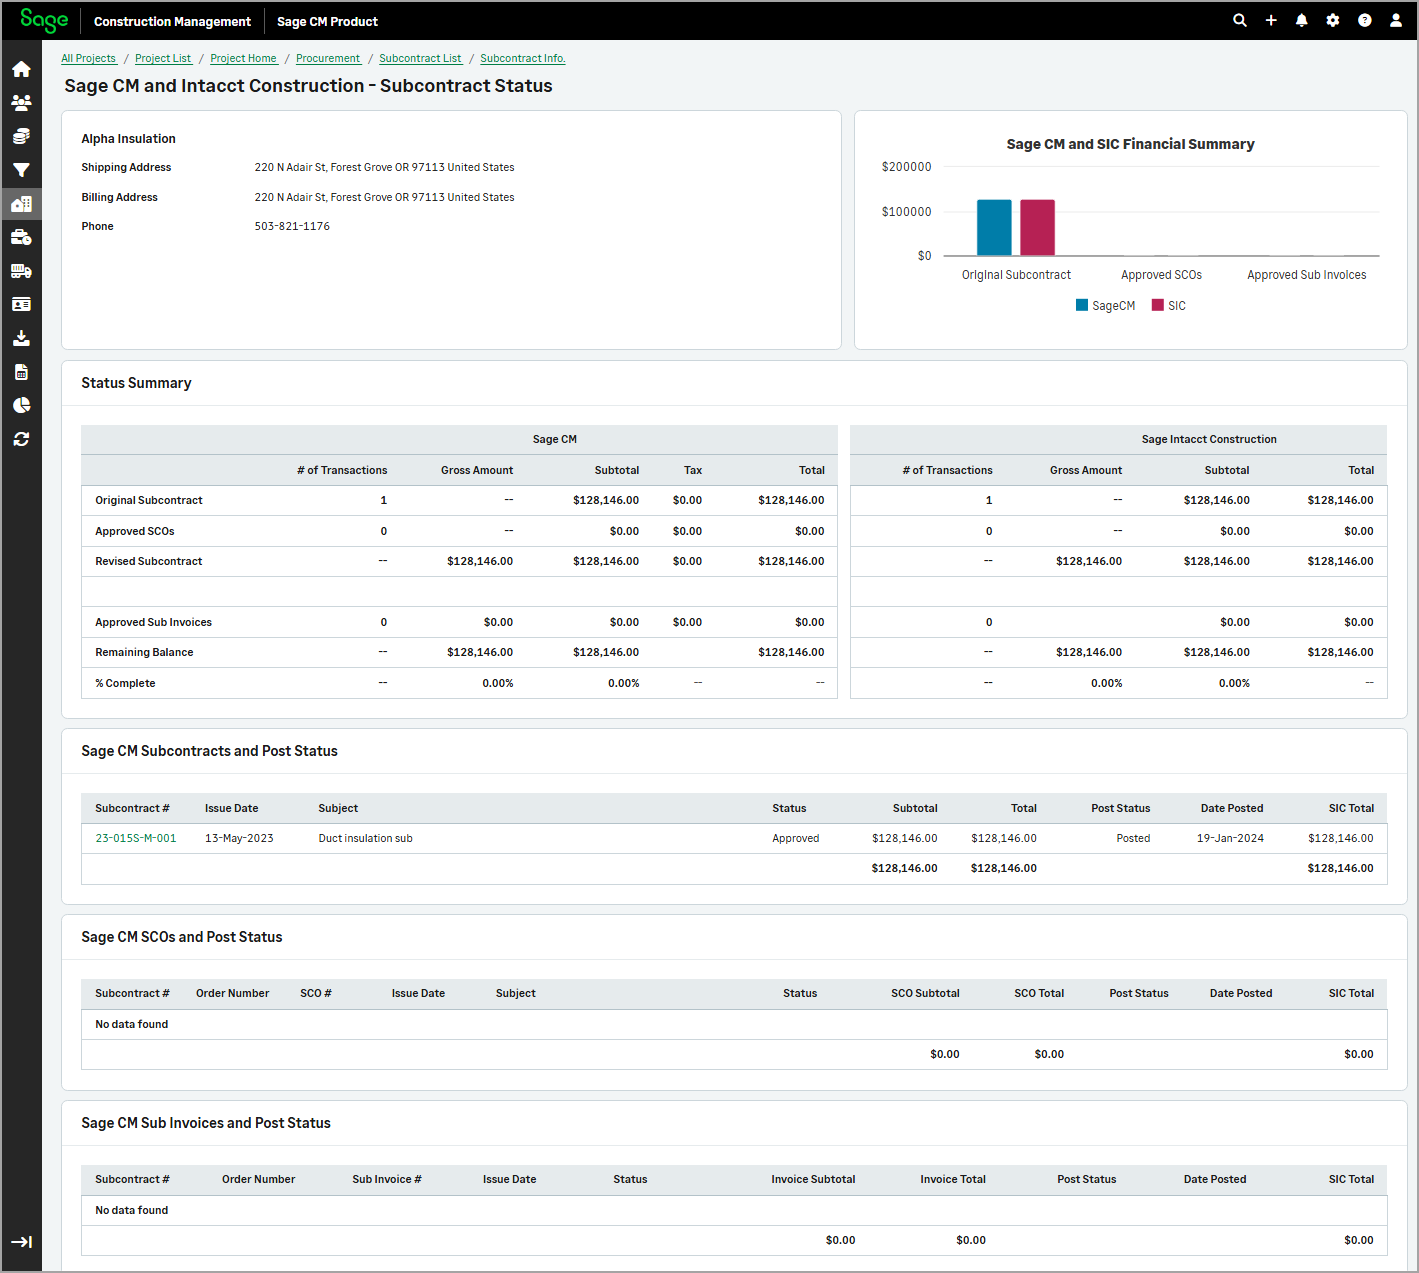Click Construction Management in header
1419x1273 pixels.
(172, 21)
